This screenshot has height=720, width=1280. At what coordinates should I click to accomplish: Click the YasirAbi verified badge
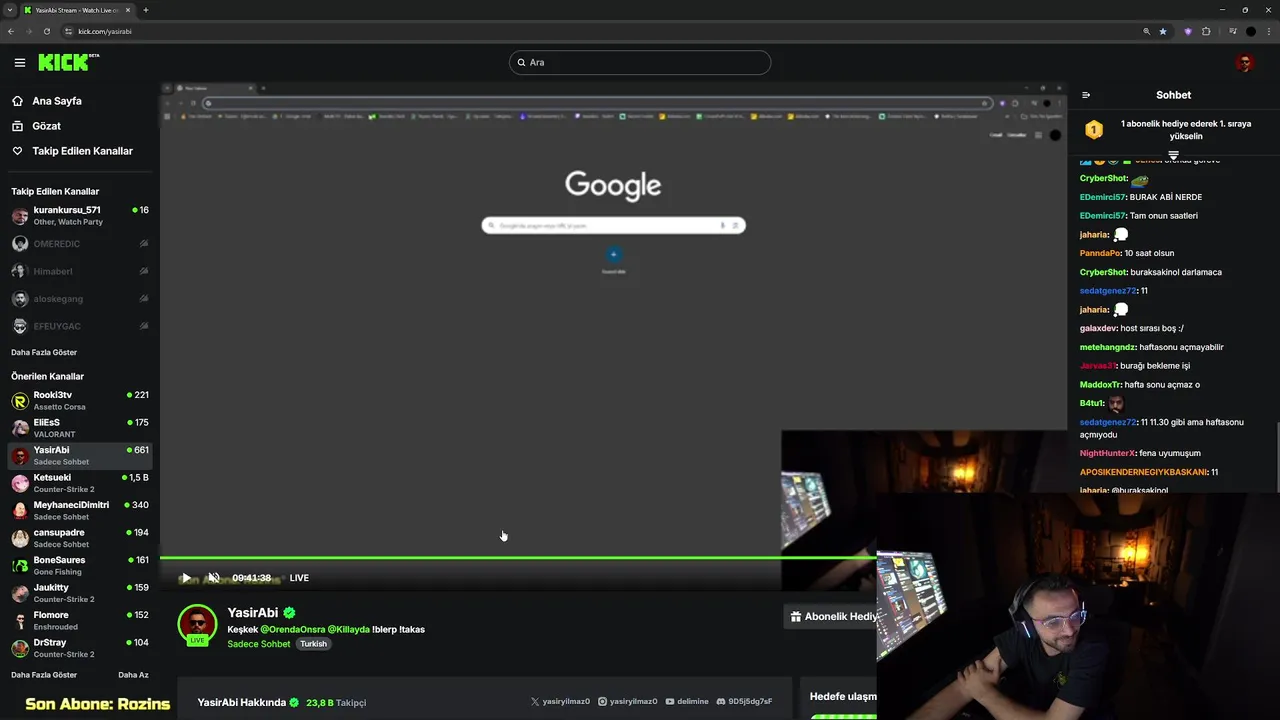(x=289, y=613)
